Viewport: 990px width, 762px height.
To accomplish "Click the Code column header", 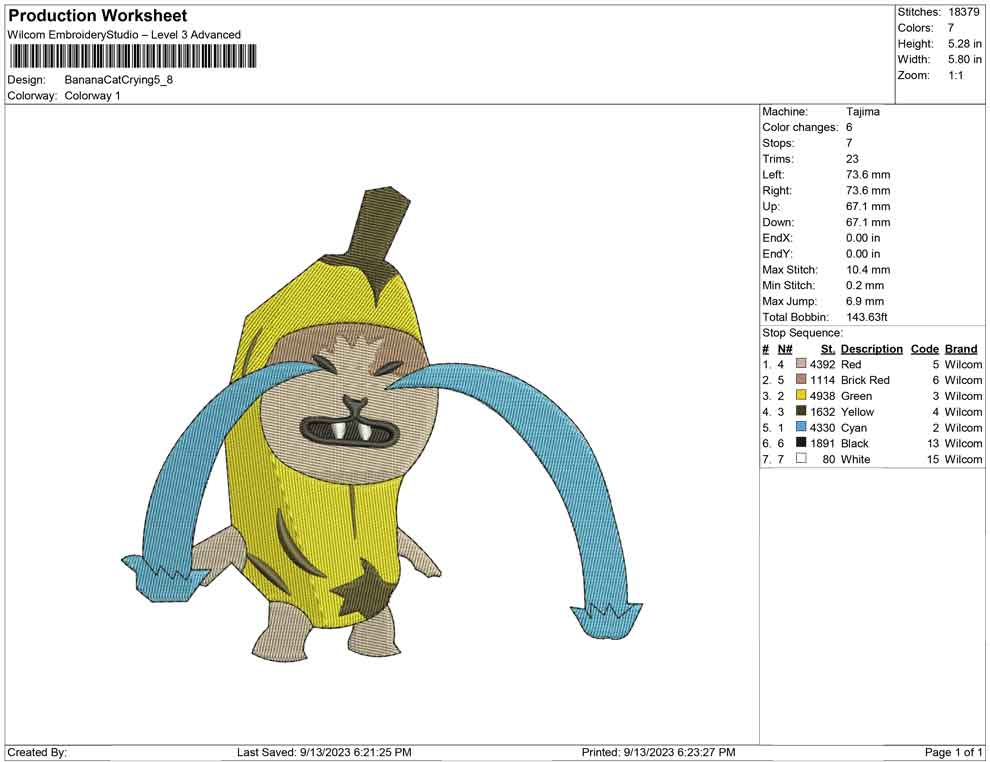I will 924,349.
